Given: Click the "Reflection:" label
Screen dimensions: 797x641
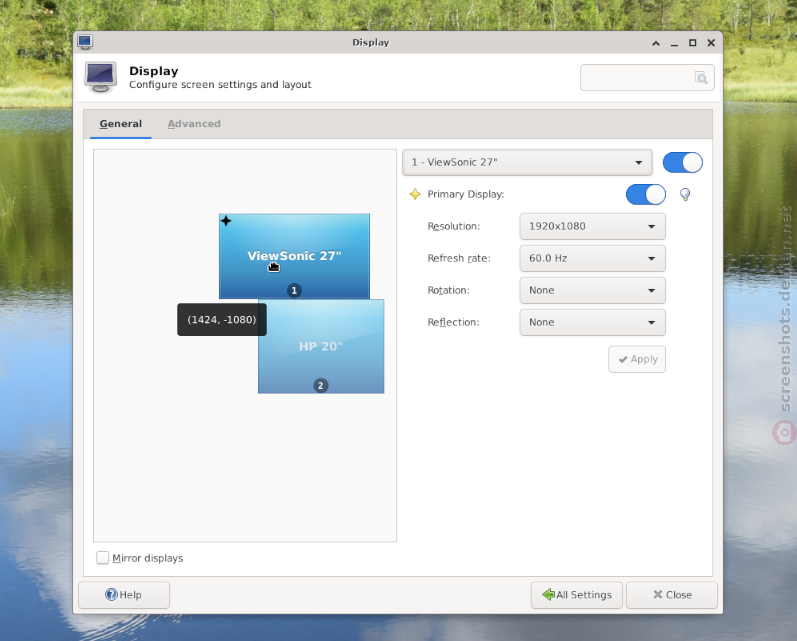Looking at the screenshot, I should (x=453, y=322).
